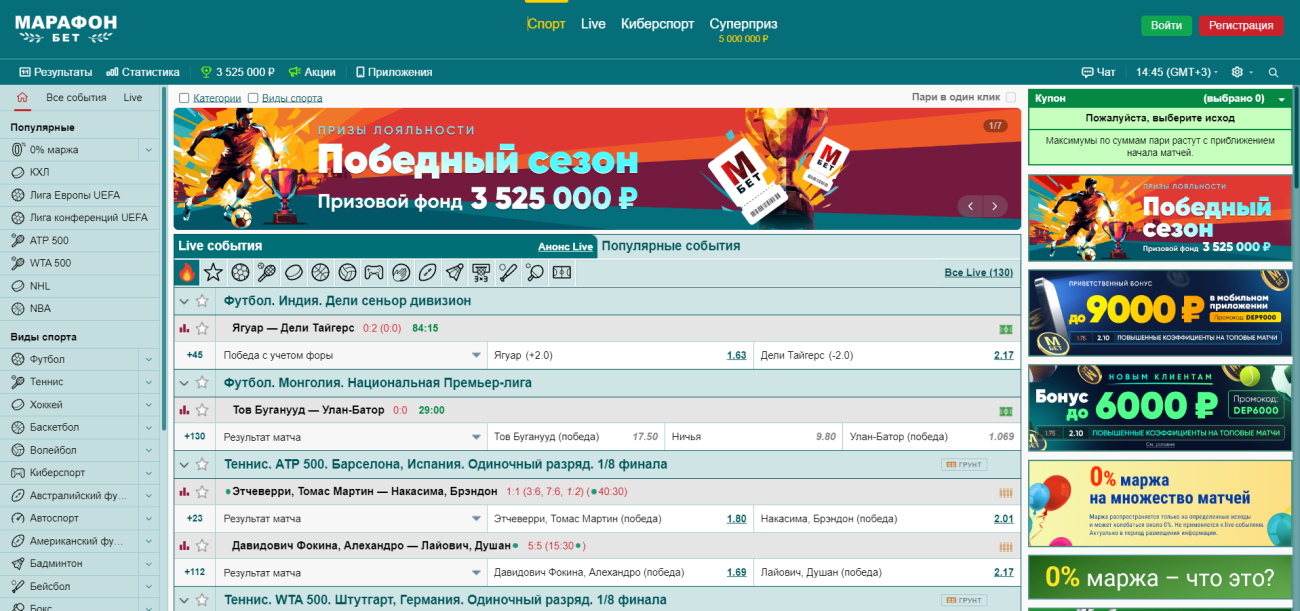This screenshot has height=611, width=1300.
Task: Select the football filter icon in Live events
Action: [239, 271]
